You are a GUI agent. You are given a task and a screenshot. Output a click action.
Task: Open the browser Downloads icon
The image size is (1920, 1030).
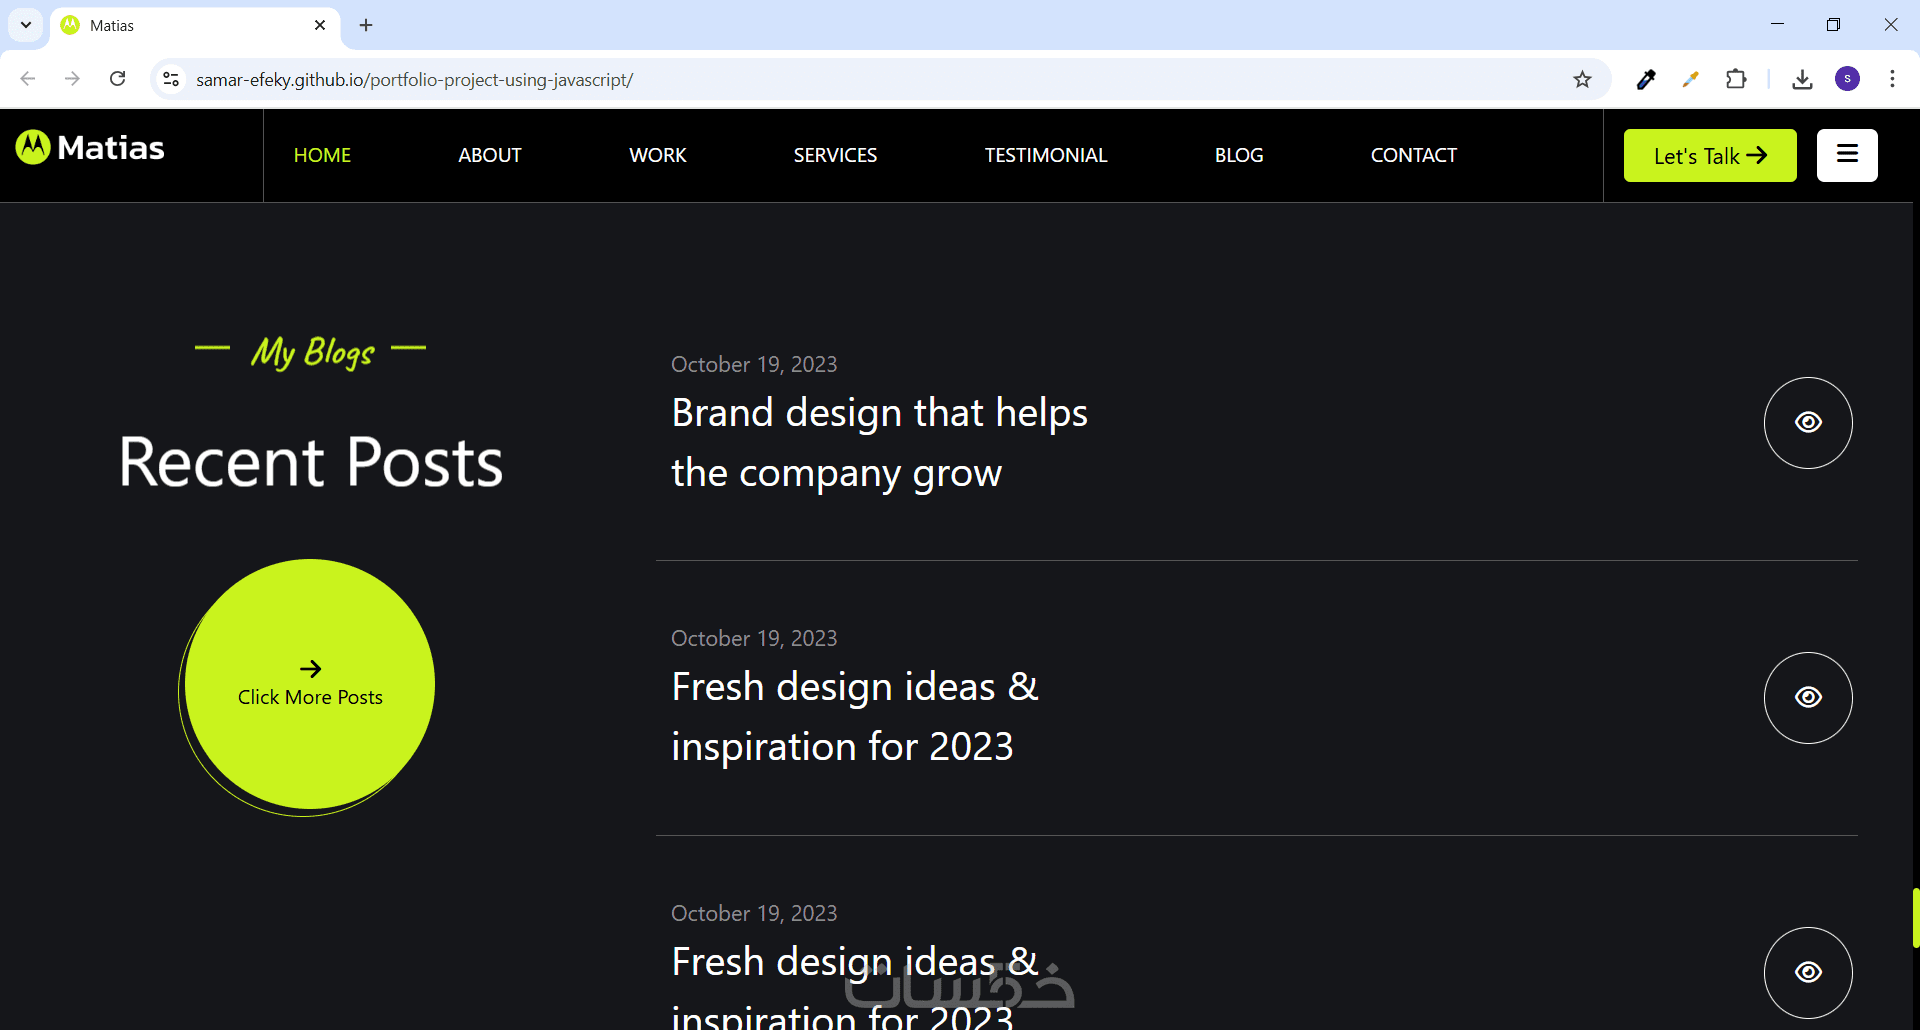coord(1802,80)
